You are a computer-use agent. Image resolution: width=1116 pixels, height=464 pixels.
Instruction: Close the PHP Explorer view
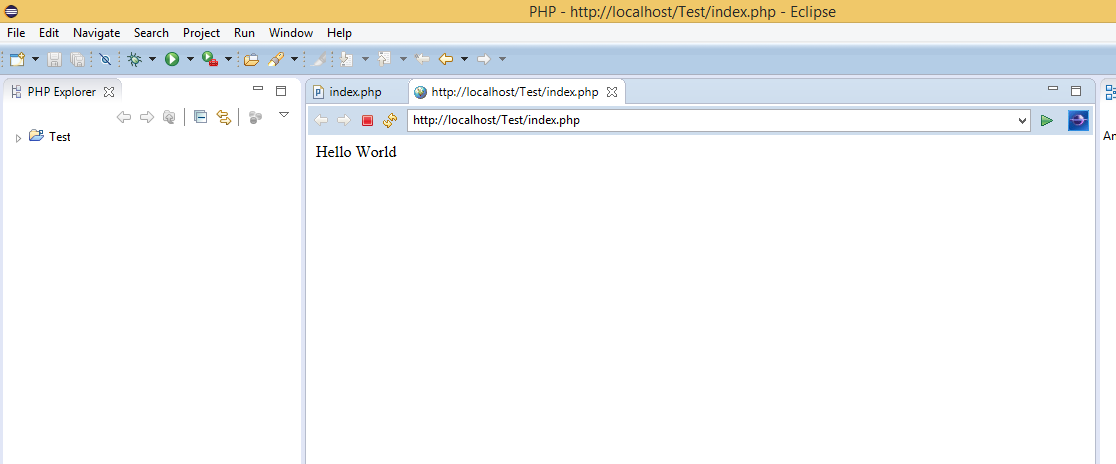pyautogui.click(x=109, y=91)
